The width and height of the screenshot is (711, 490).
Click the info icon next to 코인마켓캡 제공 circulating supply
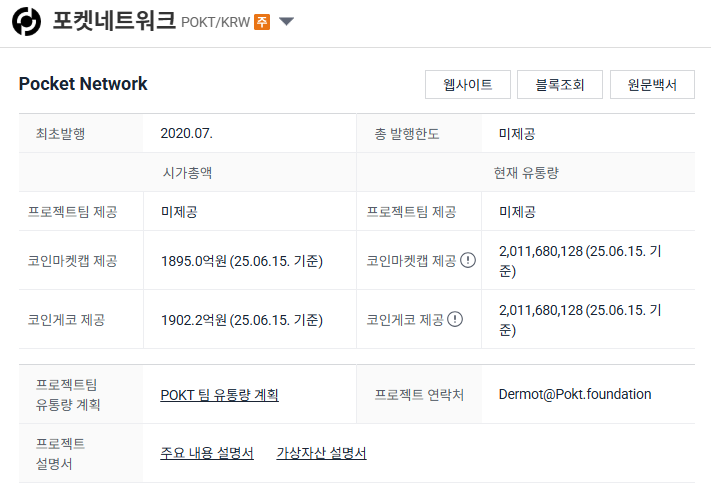coord(468,260)
